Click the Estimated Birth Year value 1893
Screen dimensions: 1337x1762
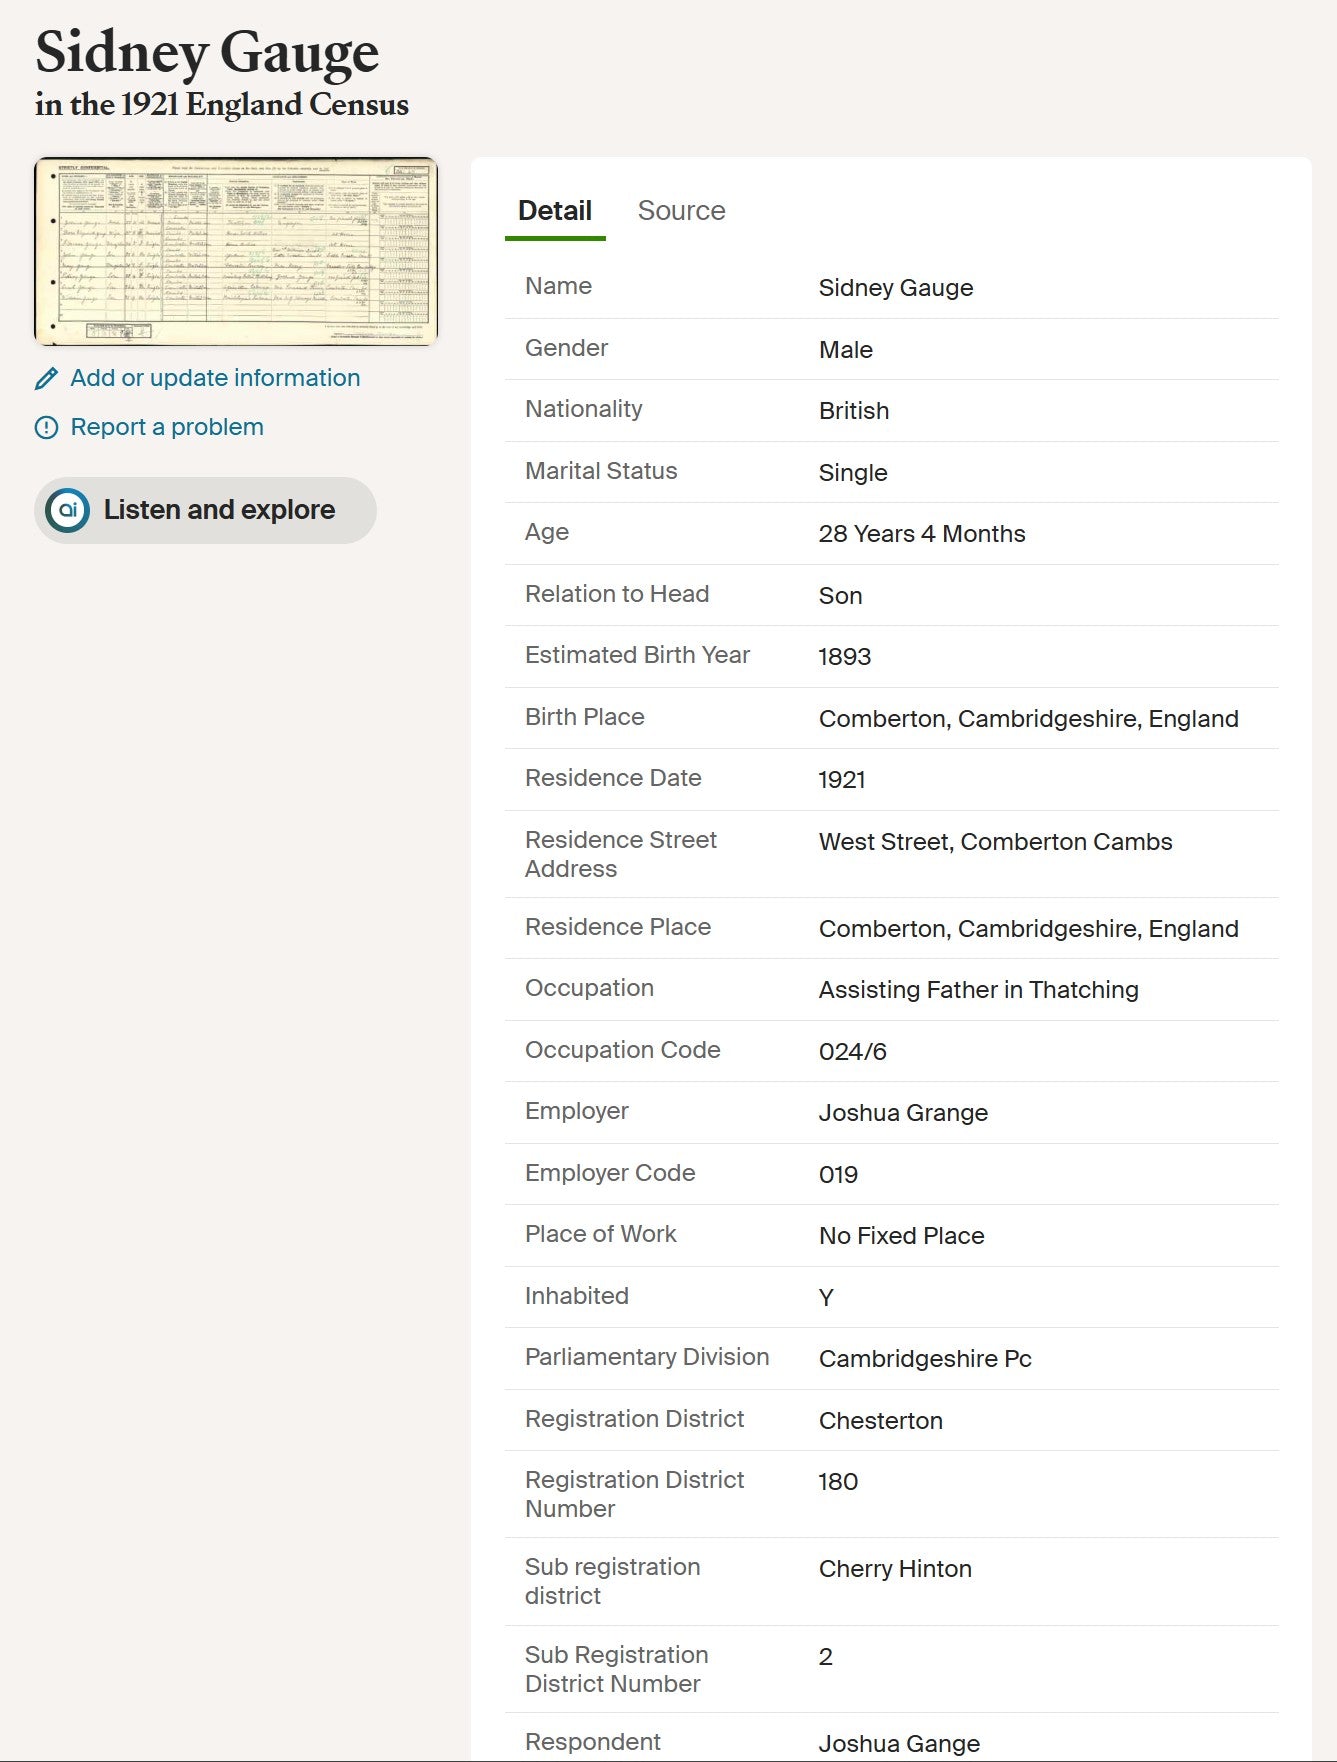tap(844, 657)
